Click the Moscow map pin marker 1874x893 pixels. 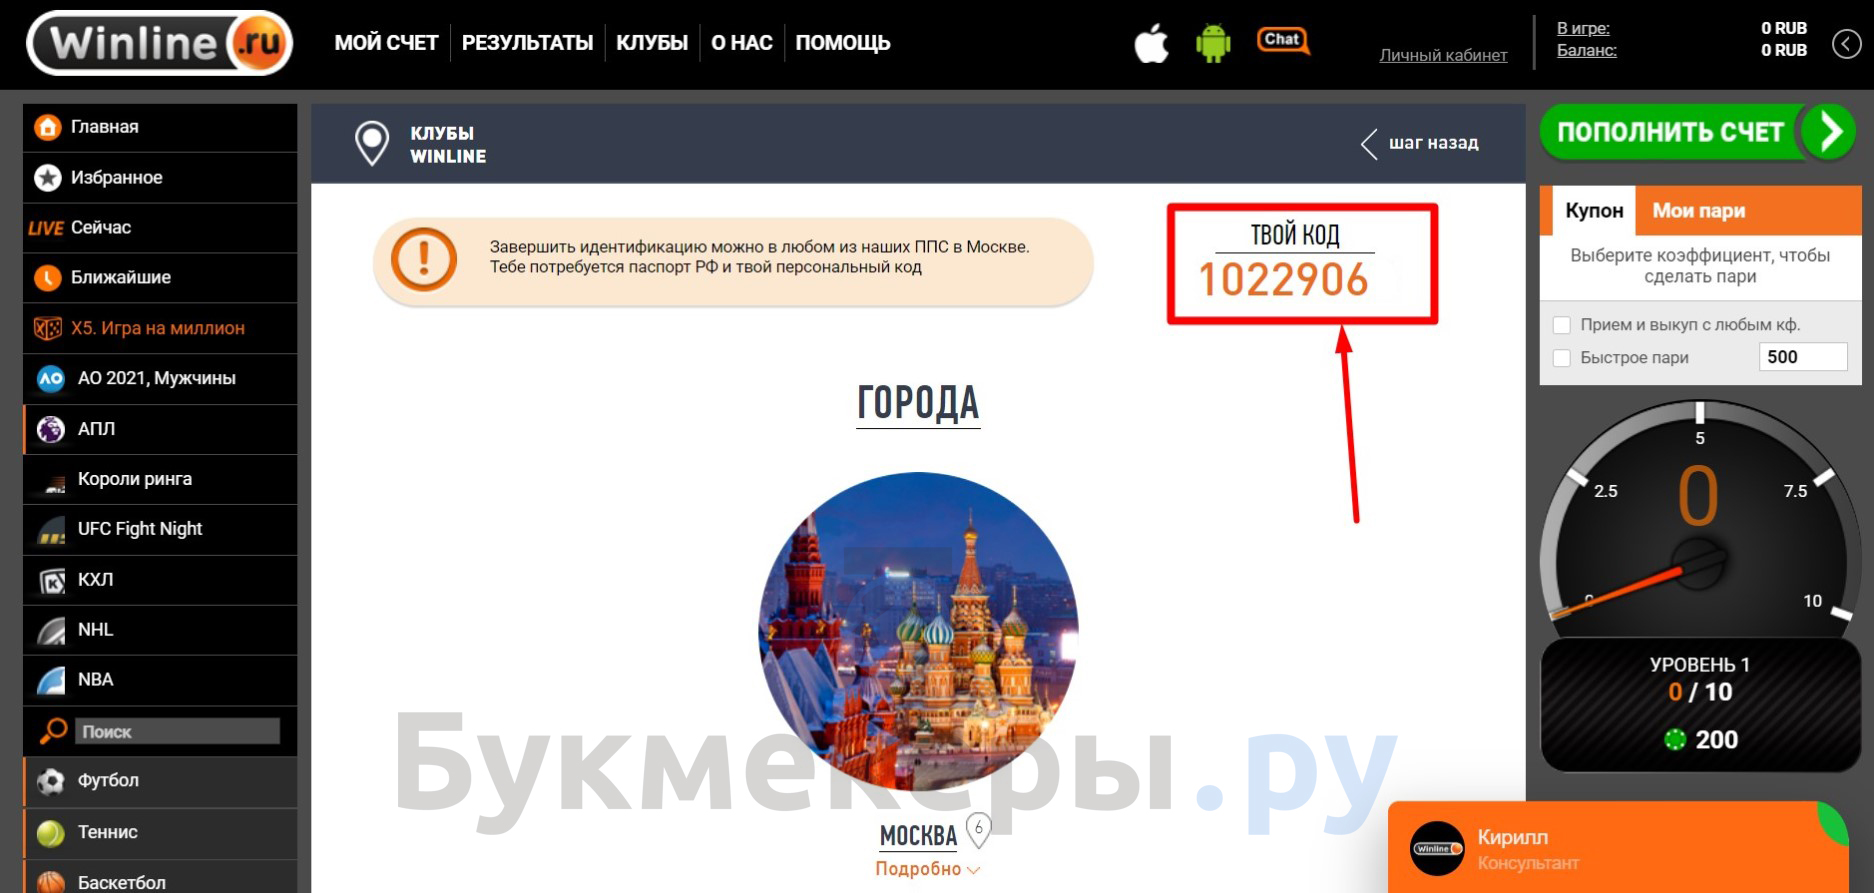(x=978, y=829)
